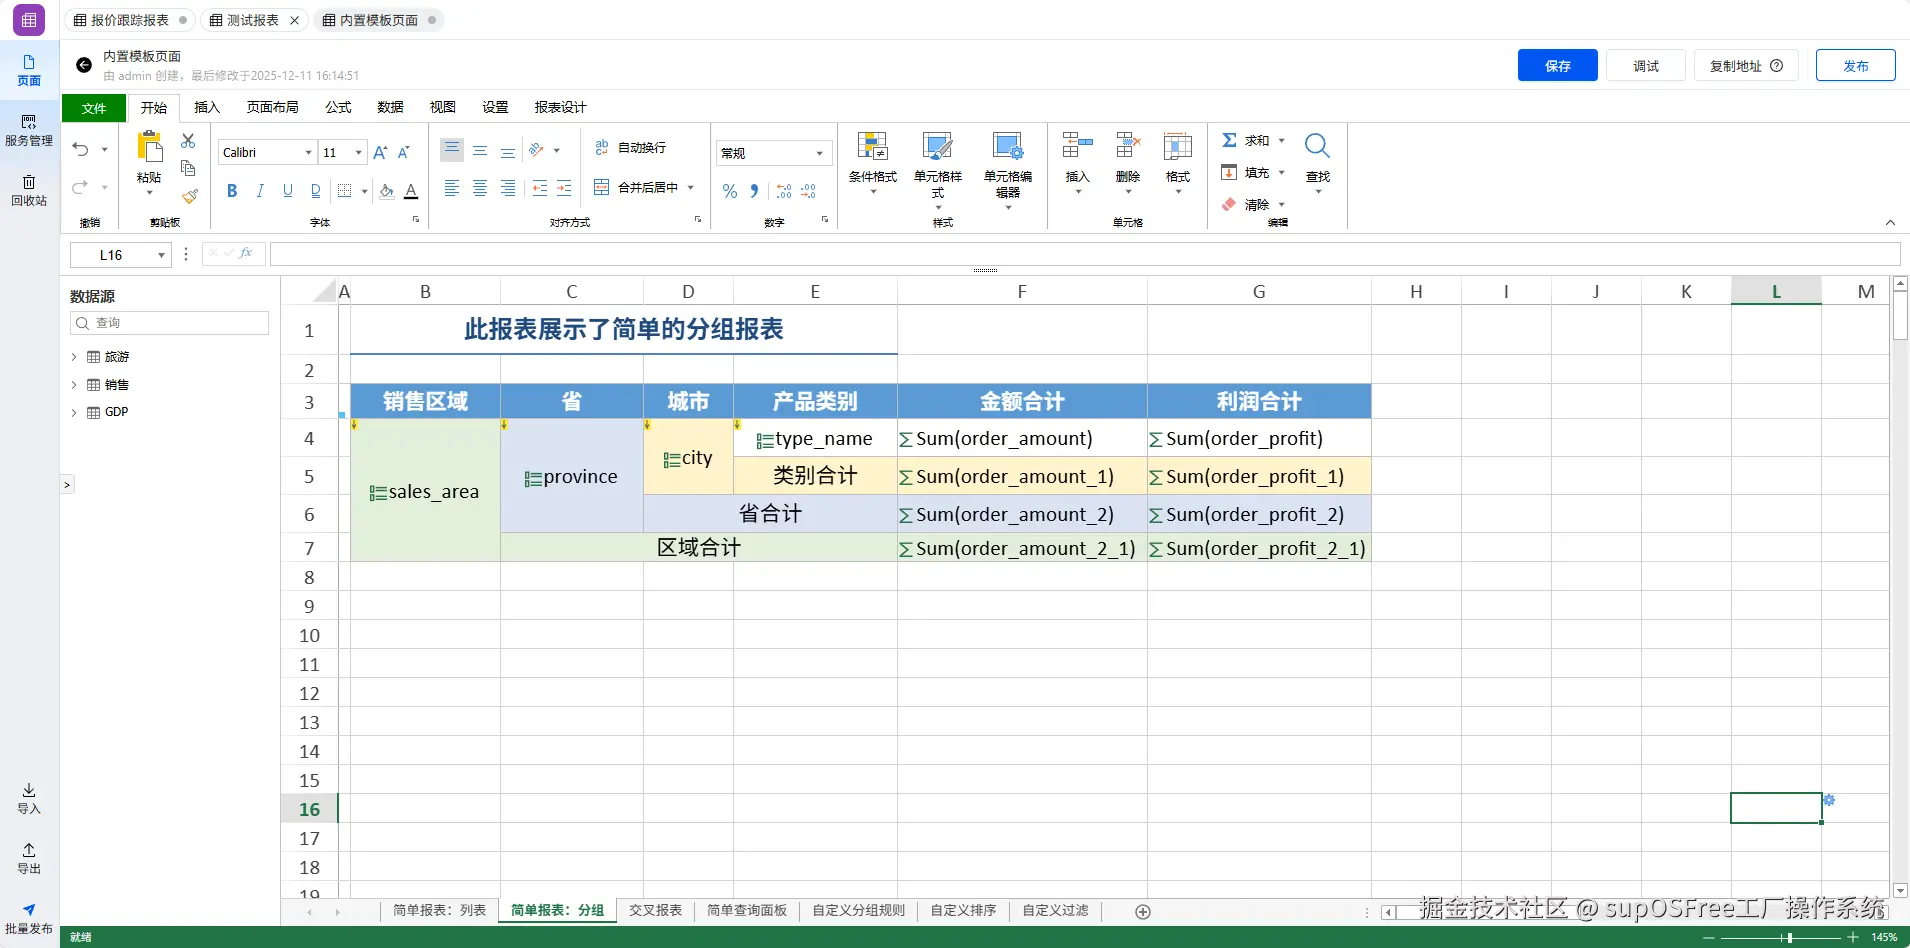Click the cell borders icon
Viewport: 1910px width, 948px height.
[x=345, y=190]
